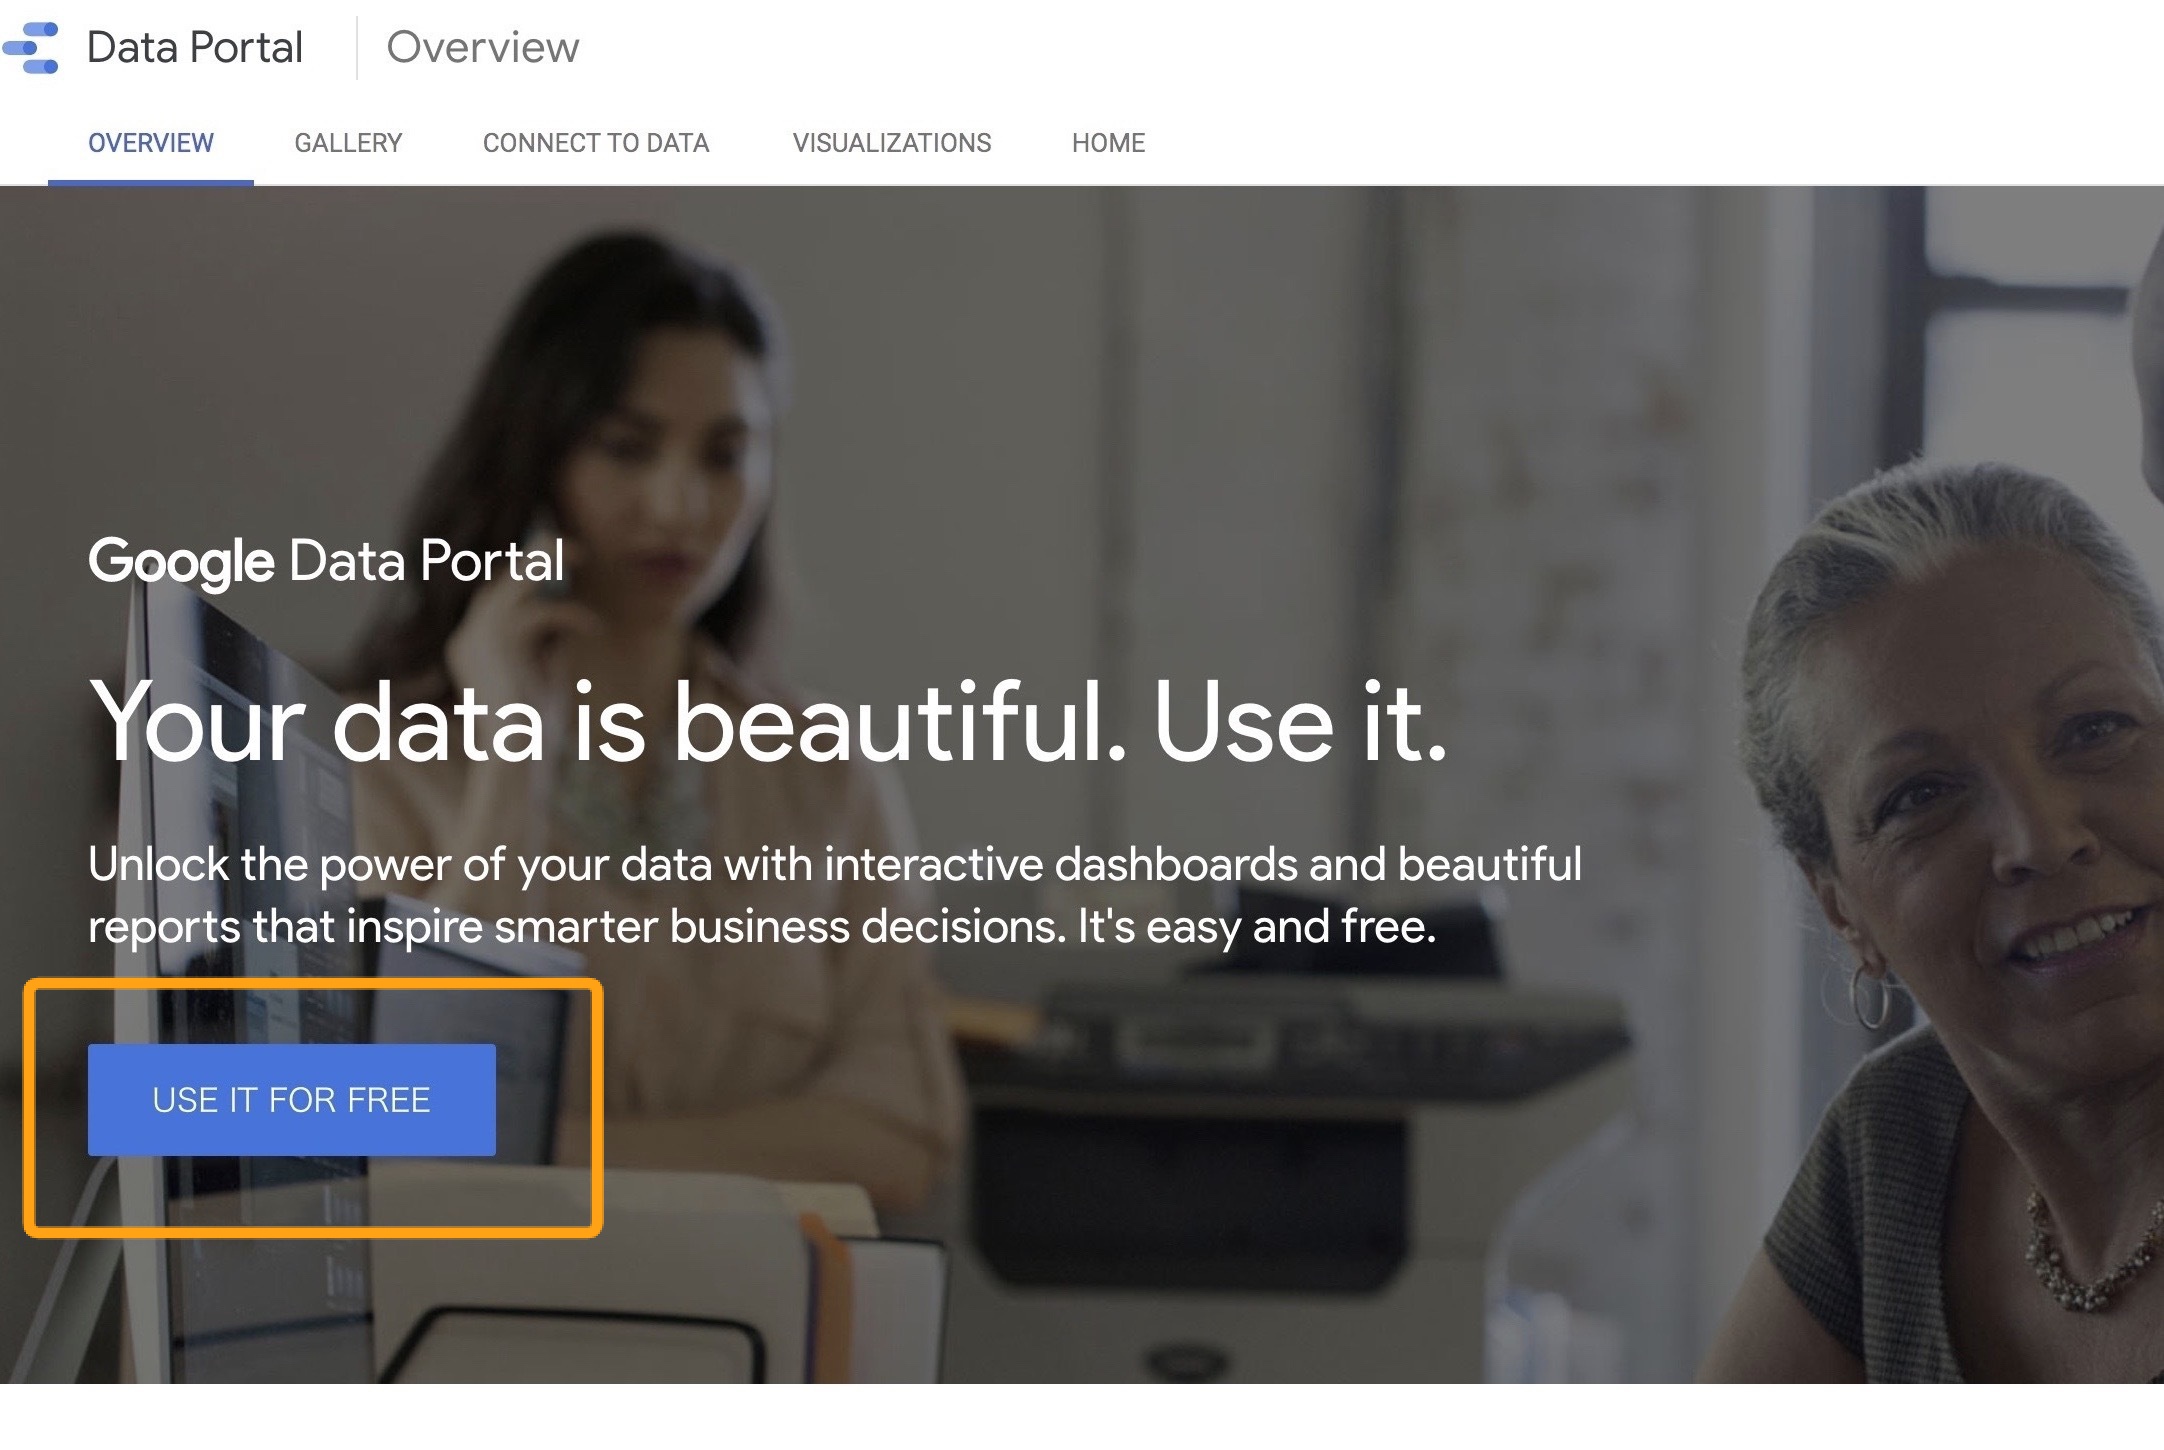Image resolution: width=2164 pixels, height=1450 pixels.
Task: Switch to the Gallery tab
Action: point(348,143)
